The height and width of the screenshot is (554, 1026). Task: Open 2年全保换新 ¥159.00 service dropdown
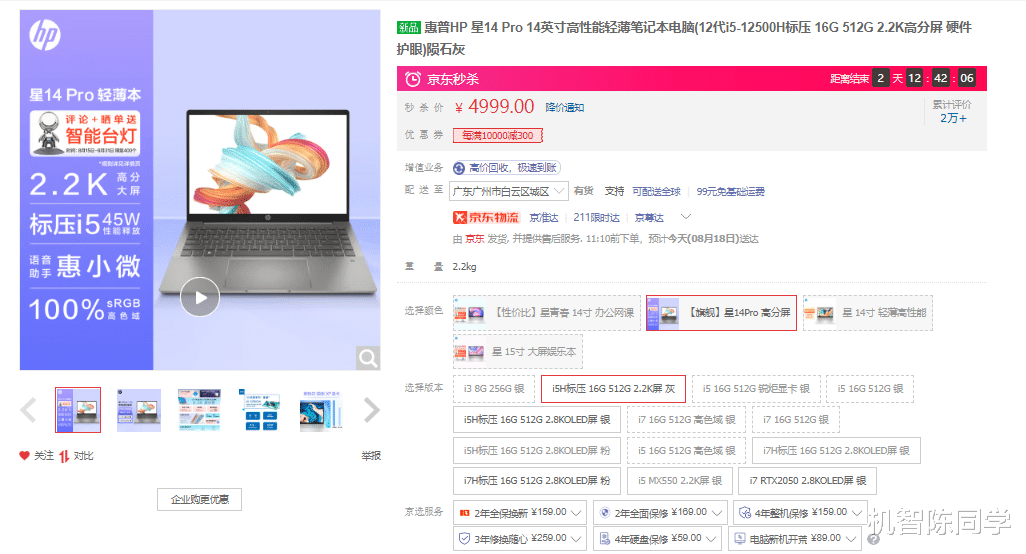click(520, 513)
